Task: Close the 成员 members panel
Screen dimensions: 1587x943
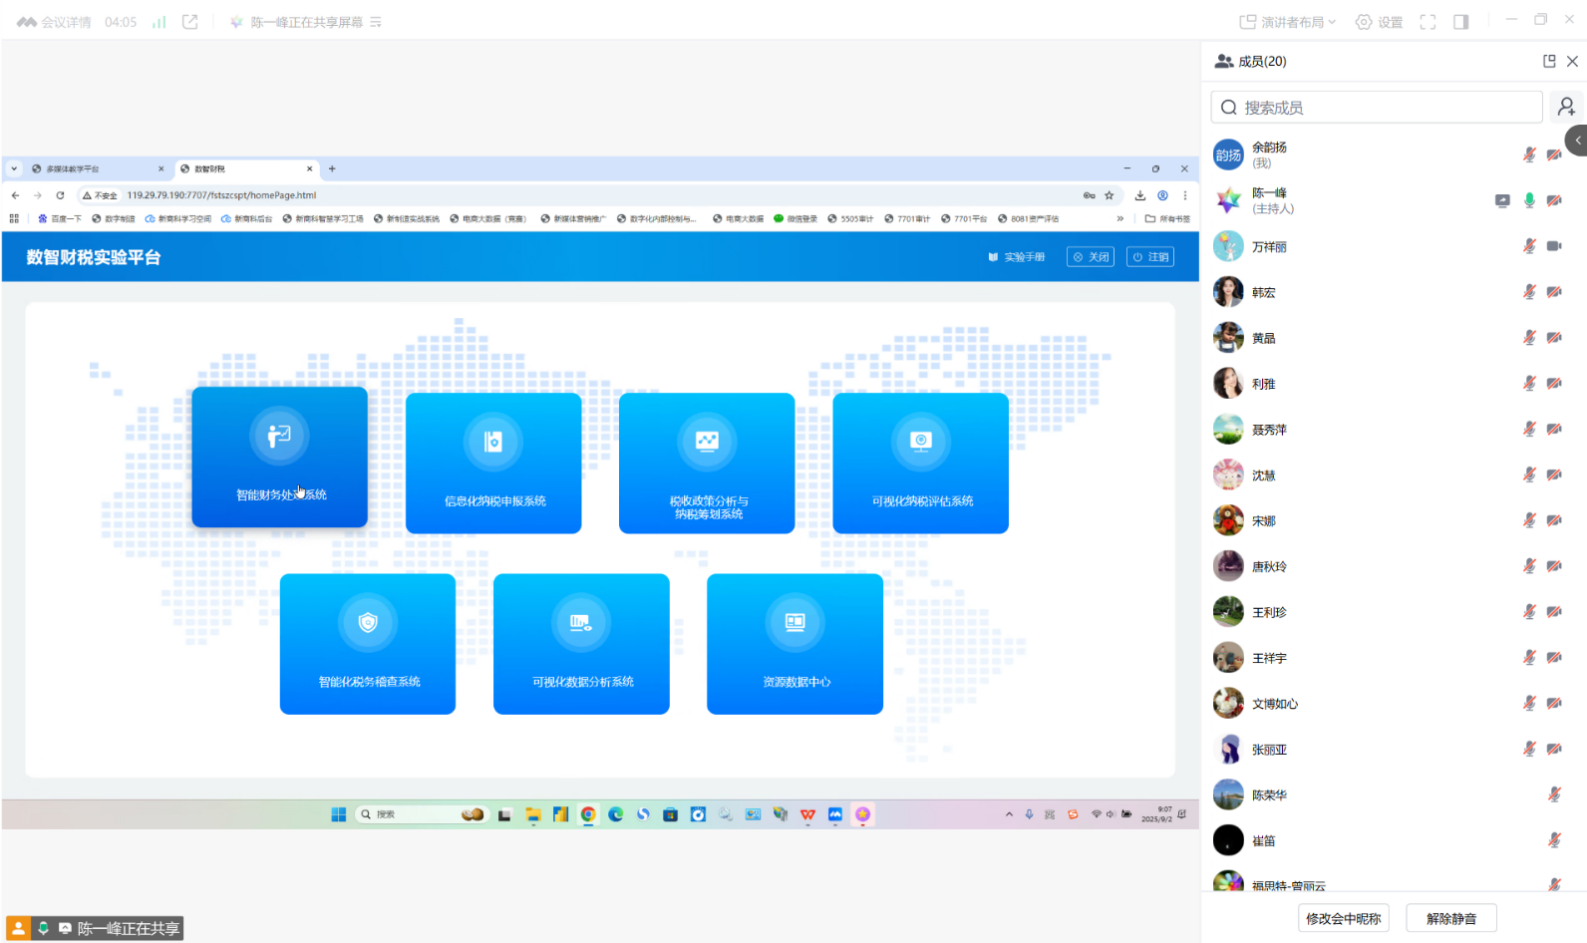Action: tap(1572, 61)
